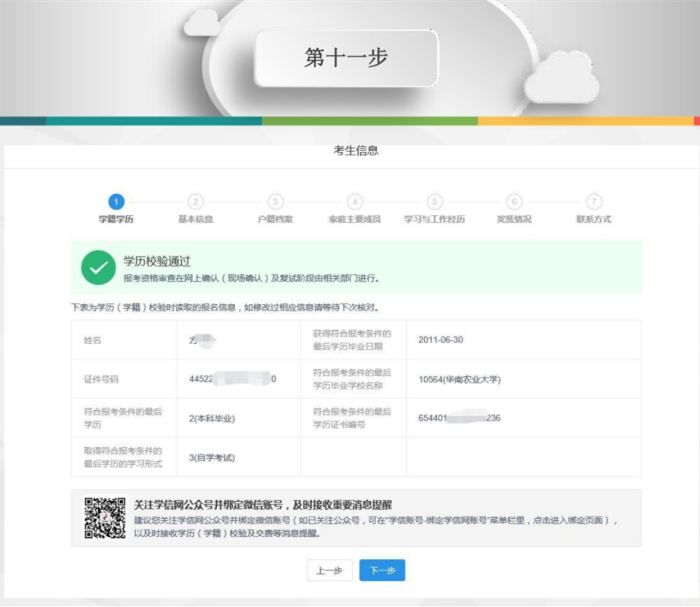Click the step 4 circle above 家庭主要成员
The height and width of the screenshot is (607, 700).
click(x=355, y=201)
